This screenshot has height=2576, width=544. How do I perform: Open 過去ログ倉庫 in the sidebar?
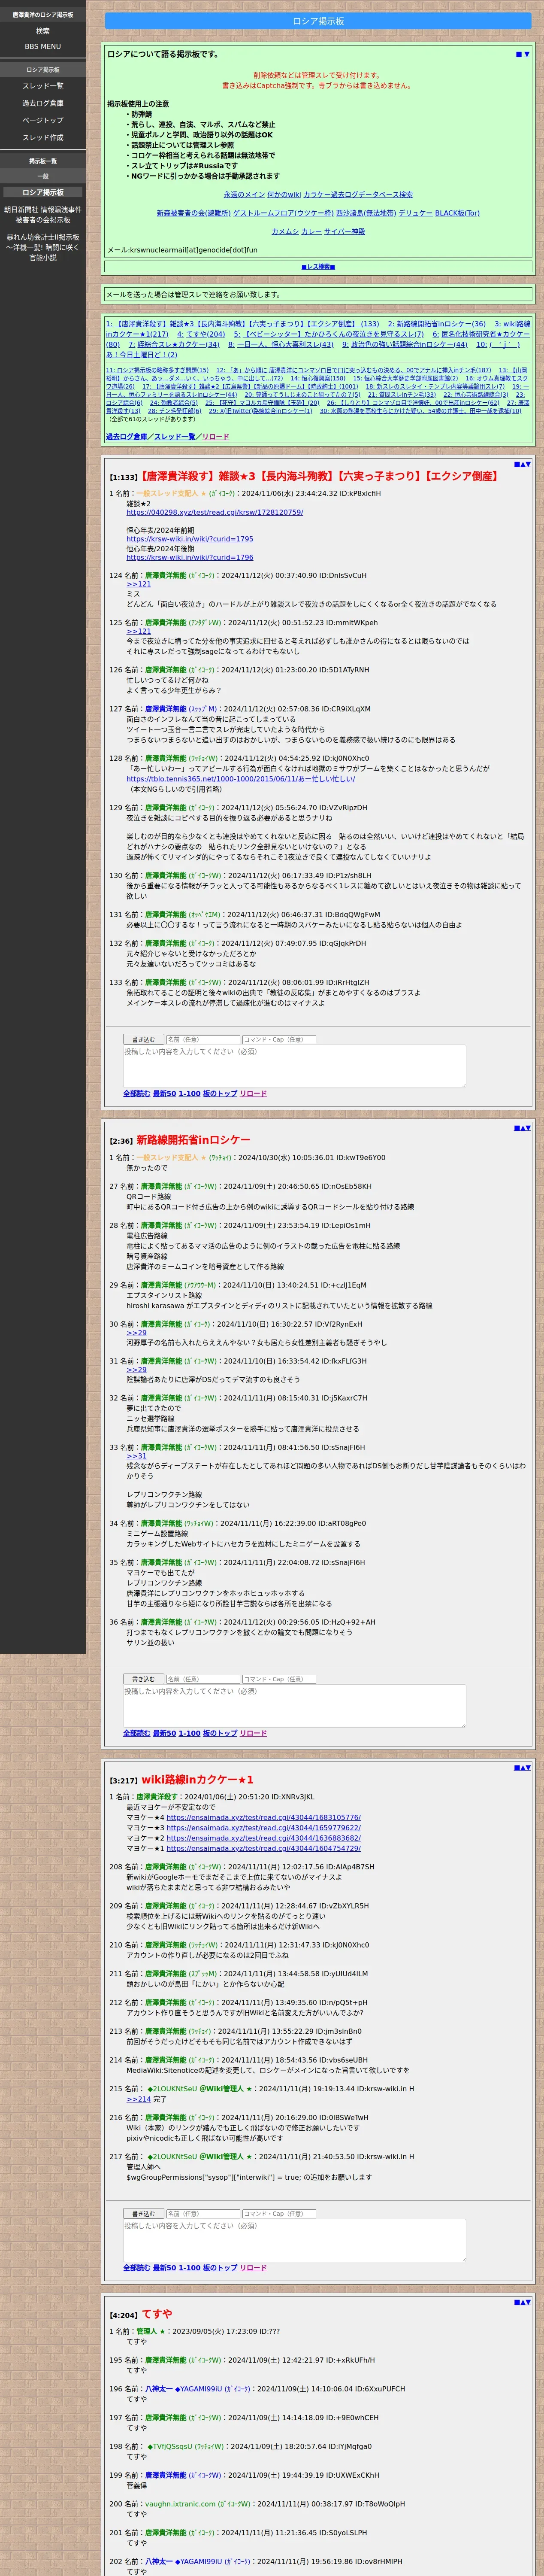click(x=43, y=103)
